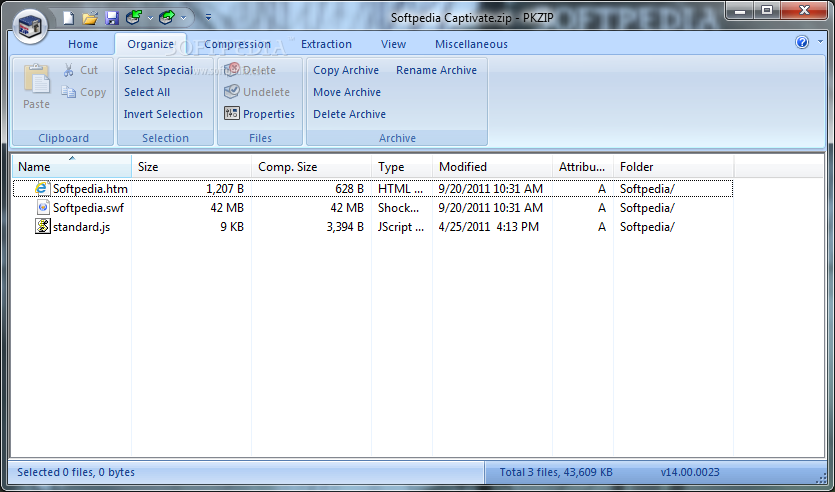
Task: Open the PKZIP application orb menu
Action: (x=30, y=26)
